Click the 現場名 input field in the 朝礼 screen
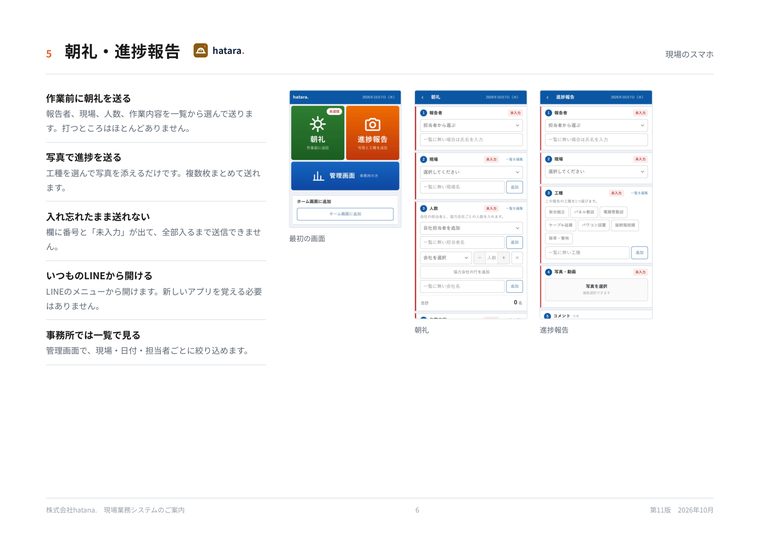The height and width of the screenshot is (537, 760). (x=462, y=187)
